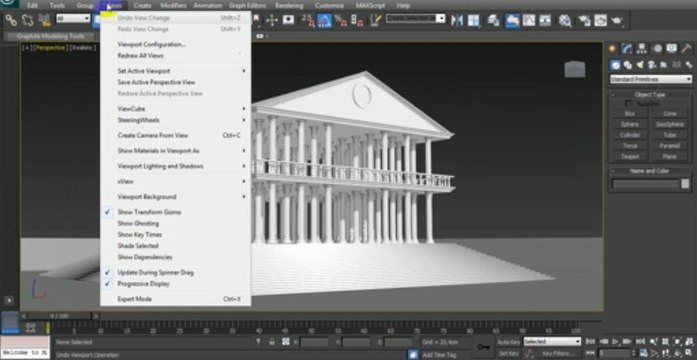Switch to the Utilities hammer tab
697x360 pixels.
point(686,48)
